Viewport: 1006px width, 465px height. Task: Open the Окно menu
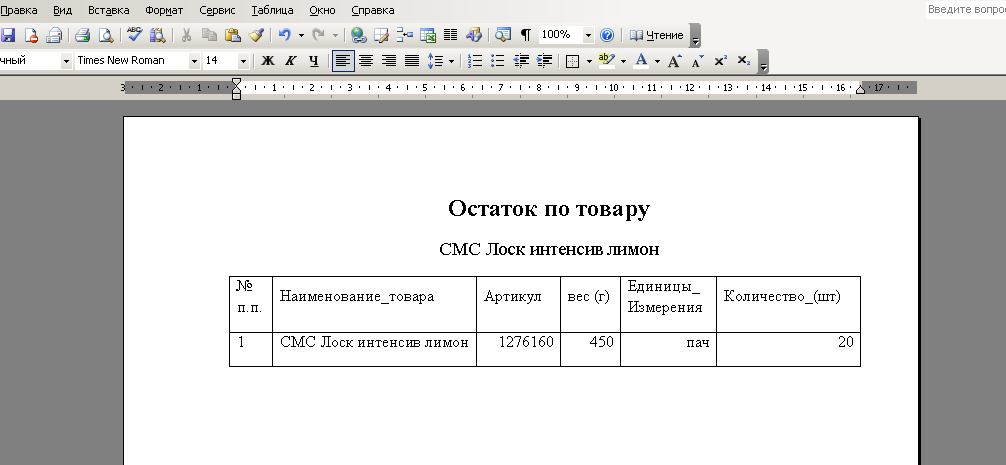pos(322,10)
